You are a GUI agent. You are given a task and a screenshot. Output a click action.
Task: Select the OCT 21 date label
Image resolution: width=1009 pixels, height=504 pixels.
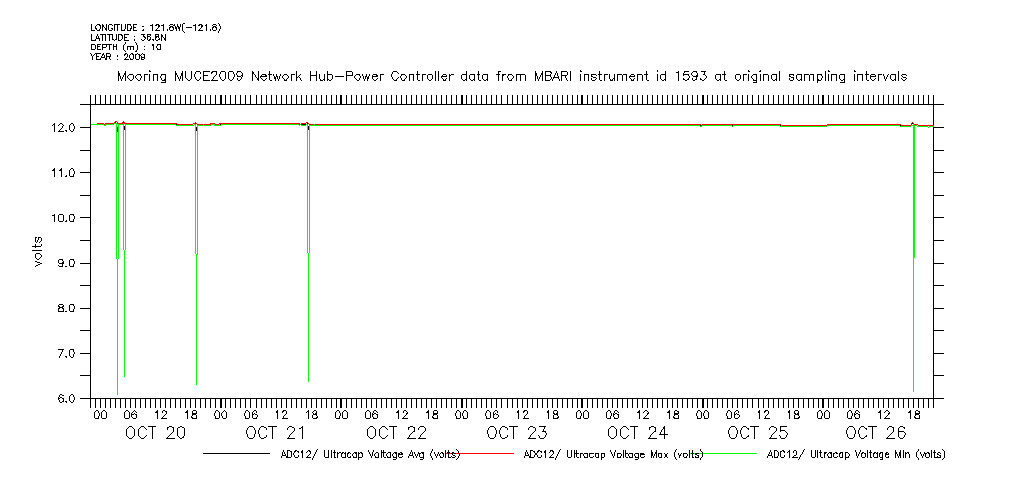[x=275, y=433]
